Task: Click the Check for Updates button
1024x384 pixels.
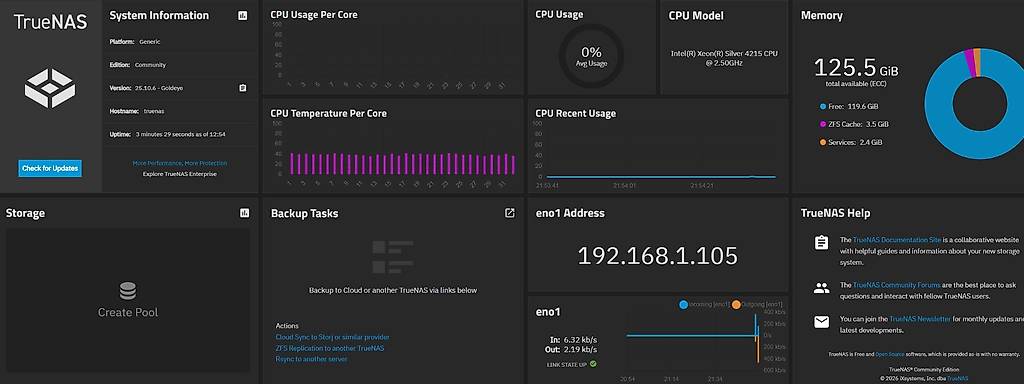Action: (x=50, y=168)
